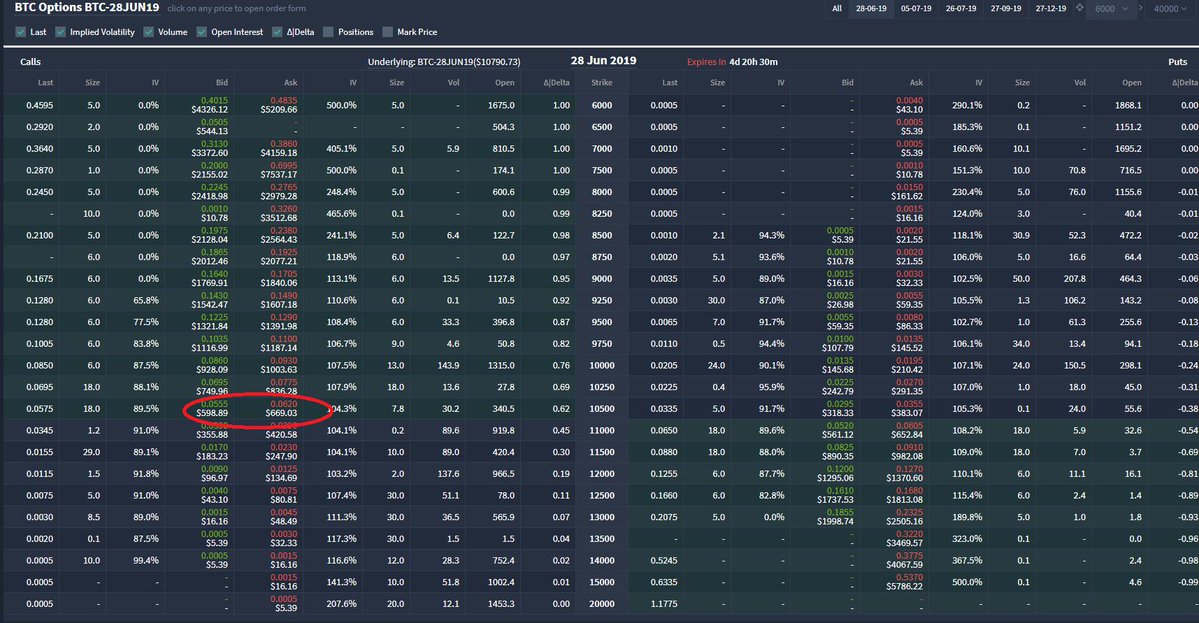Click call bid price $183.23
The width and height of the screenshot is (1199, 623).
(x=212, y=456)
